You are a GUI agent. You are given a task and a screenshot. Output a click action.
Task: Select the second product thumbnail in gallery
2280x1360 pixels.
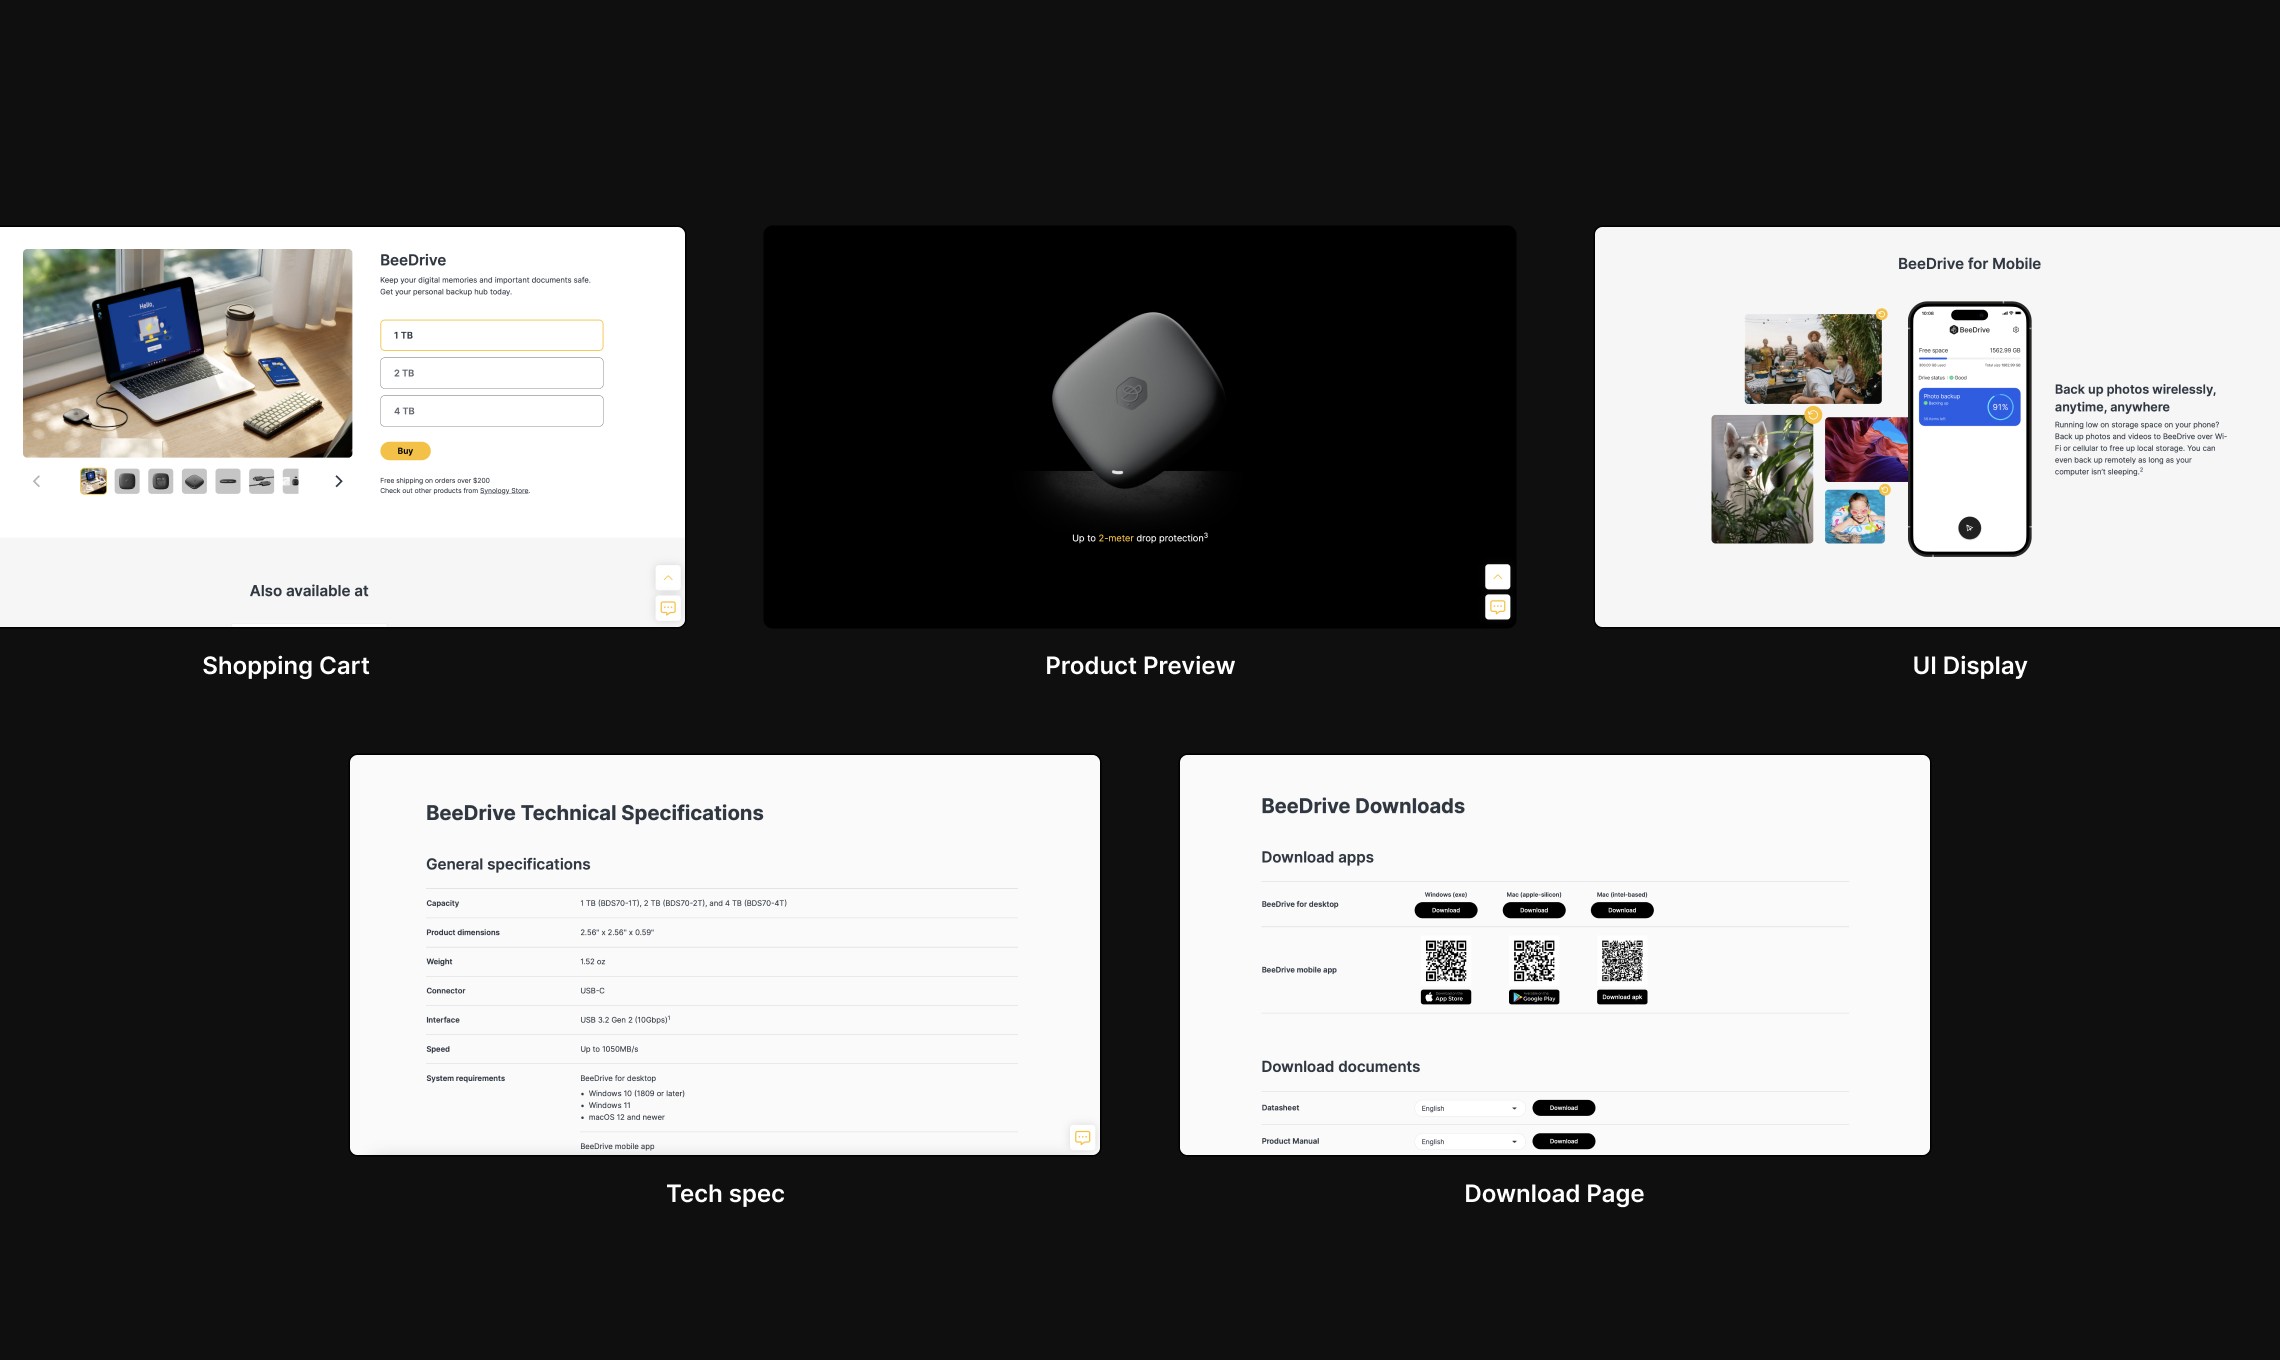[x=127, y=481]
